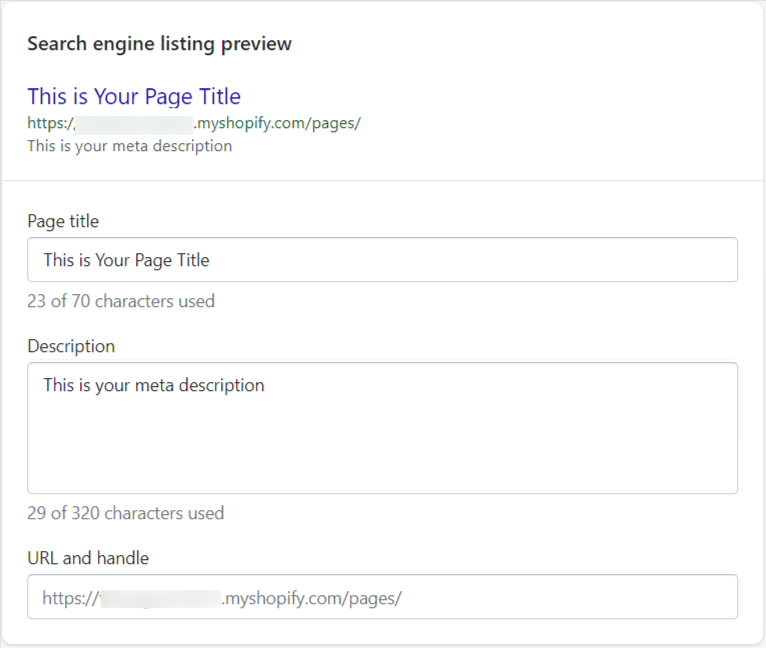This screenshot has width=766, height=648.
Task: Open the 'This is Your Page Title' preview link
Action: pyautogui.click(x=134, y=96)
